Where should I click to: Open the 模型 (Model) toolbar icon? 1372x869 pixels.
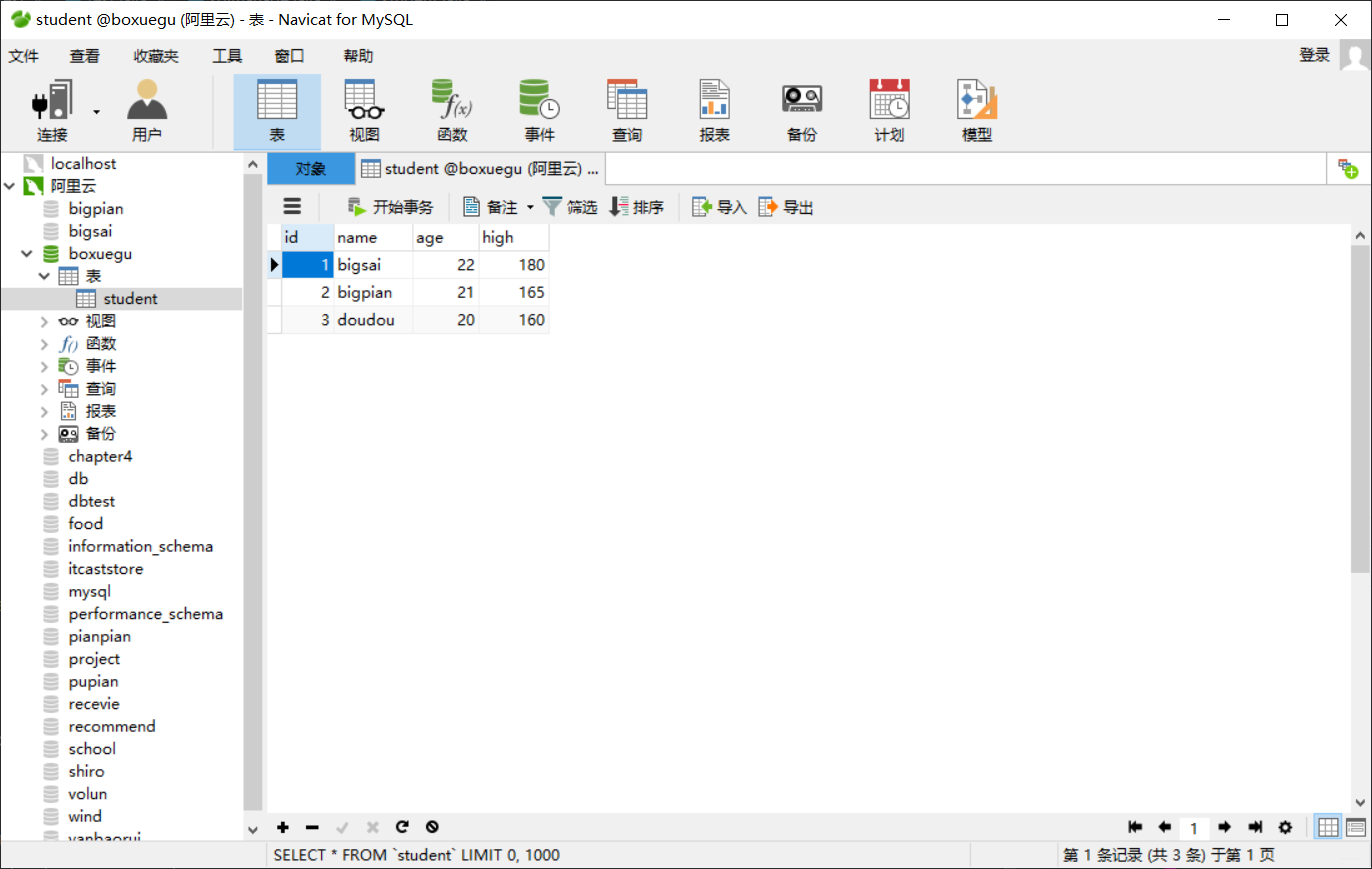[977, 111]
